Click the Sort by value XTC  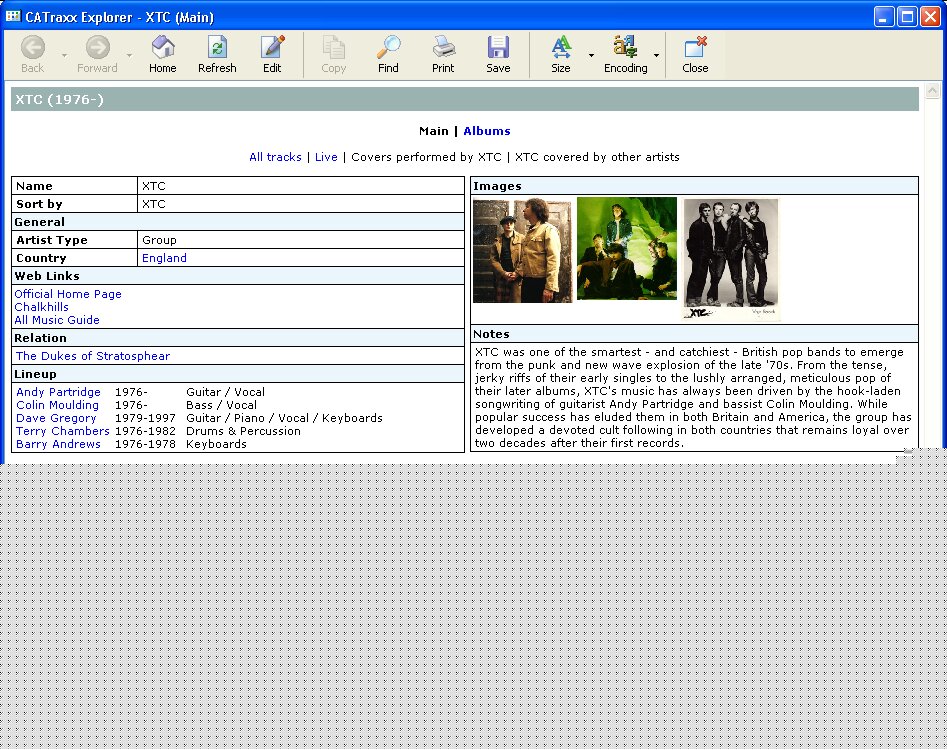click(x=154, y=204)
